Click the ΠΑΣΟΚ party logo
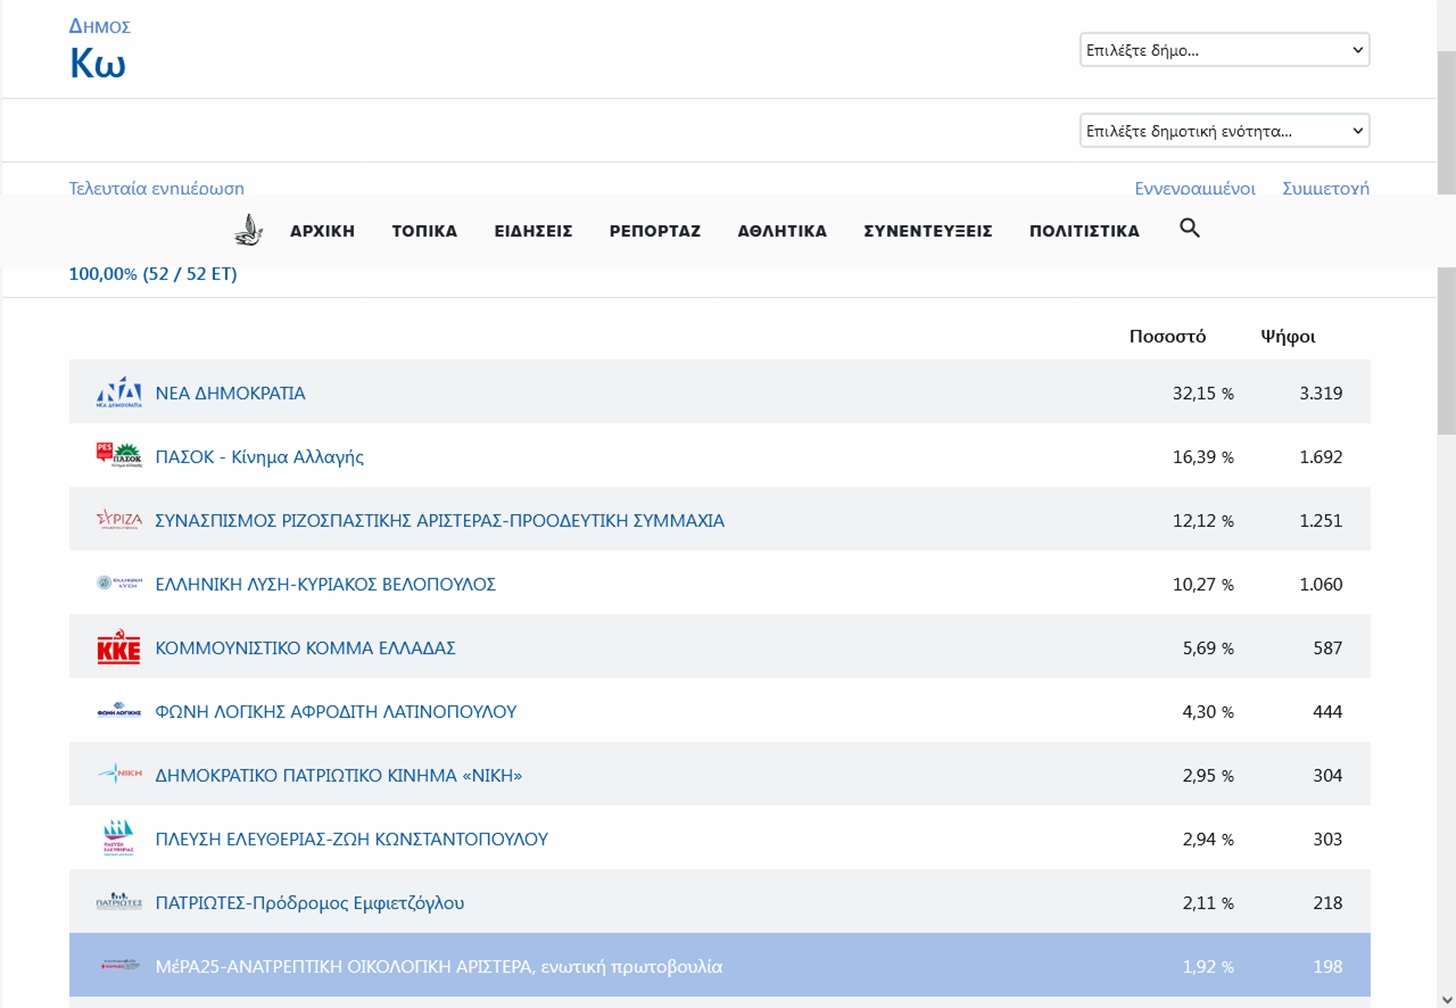Viewport: 1456px width, 1008px height. click(x=119, y=456)
